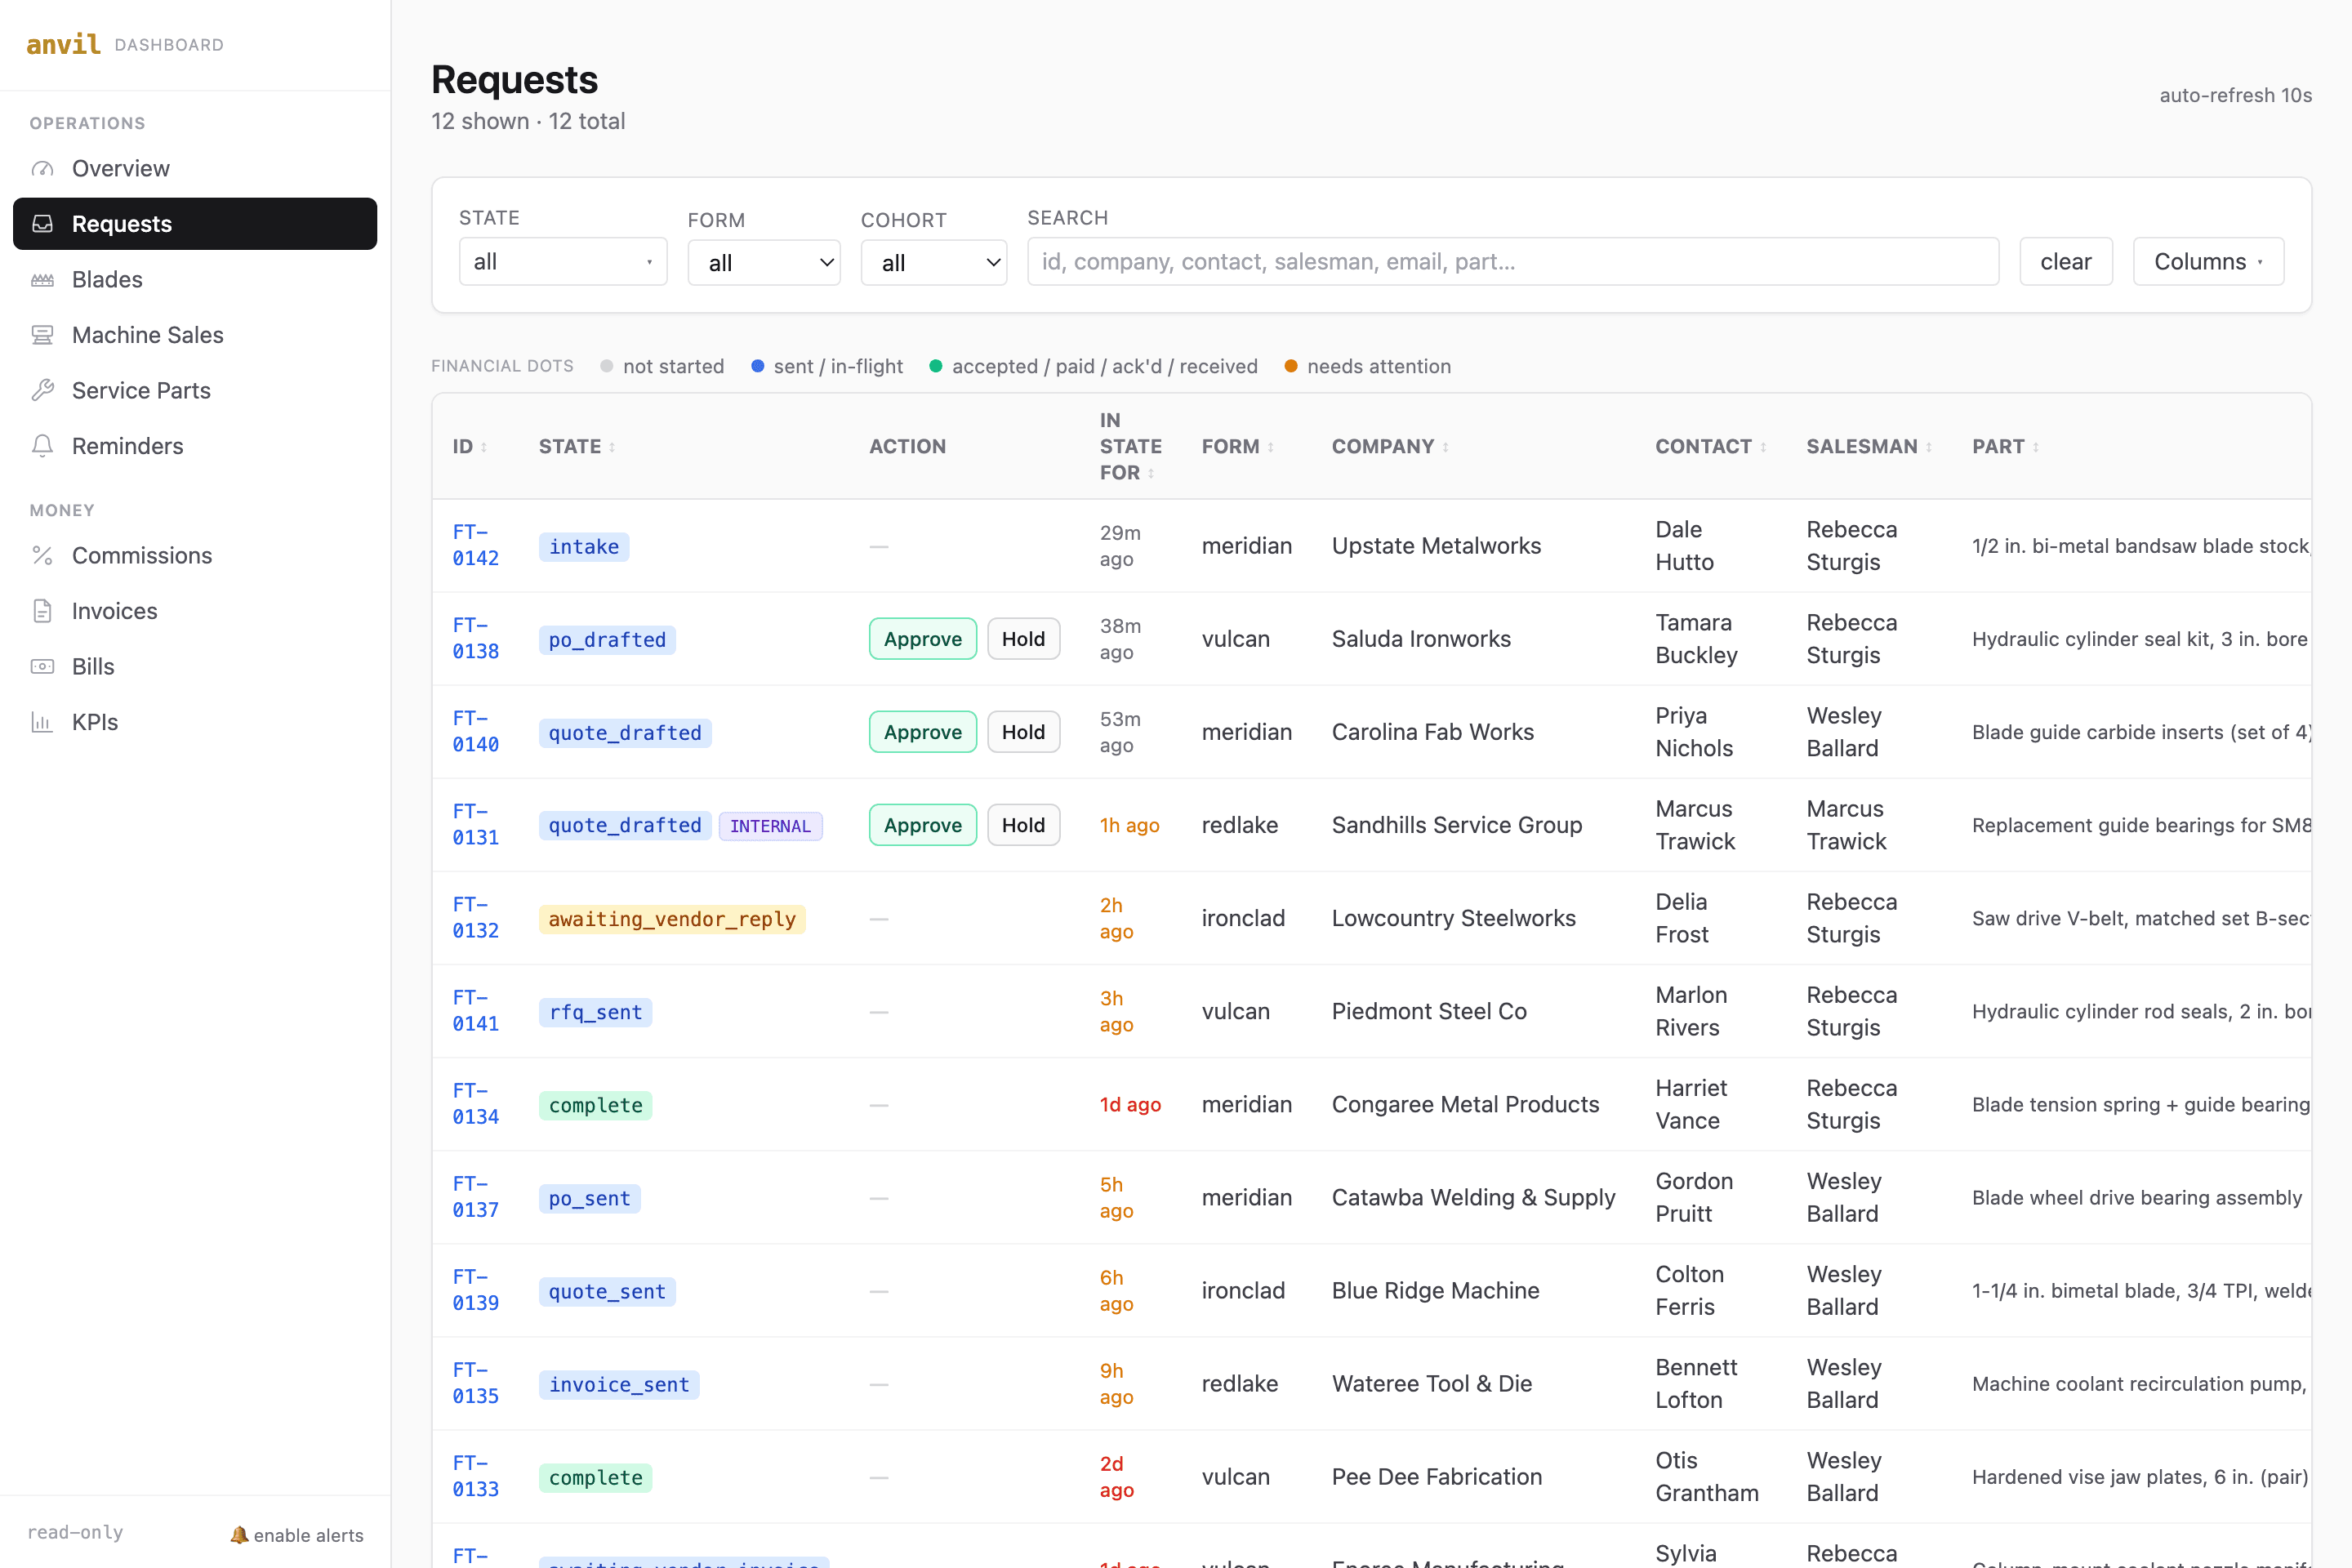Click the auto-refresh 10s label
The width and height of the screenshot is (2352, 1568).
[x=2235, y=95]
